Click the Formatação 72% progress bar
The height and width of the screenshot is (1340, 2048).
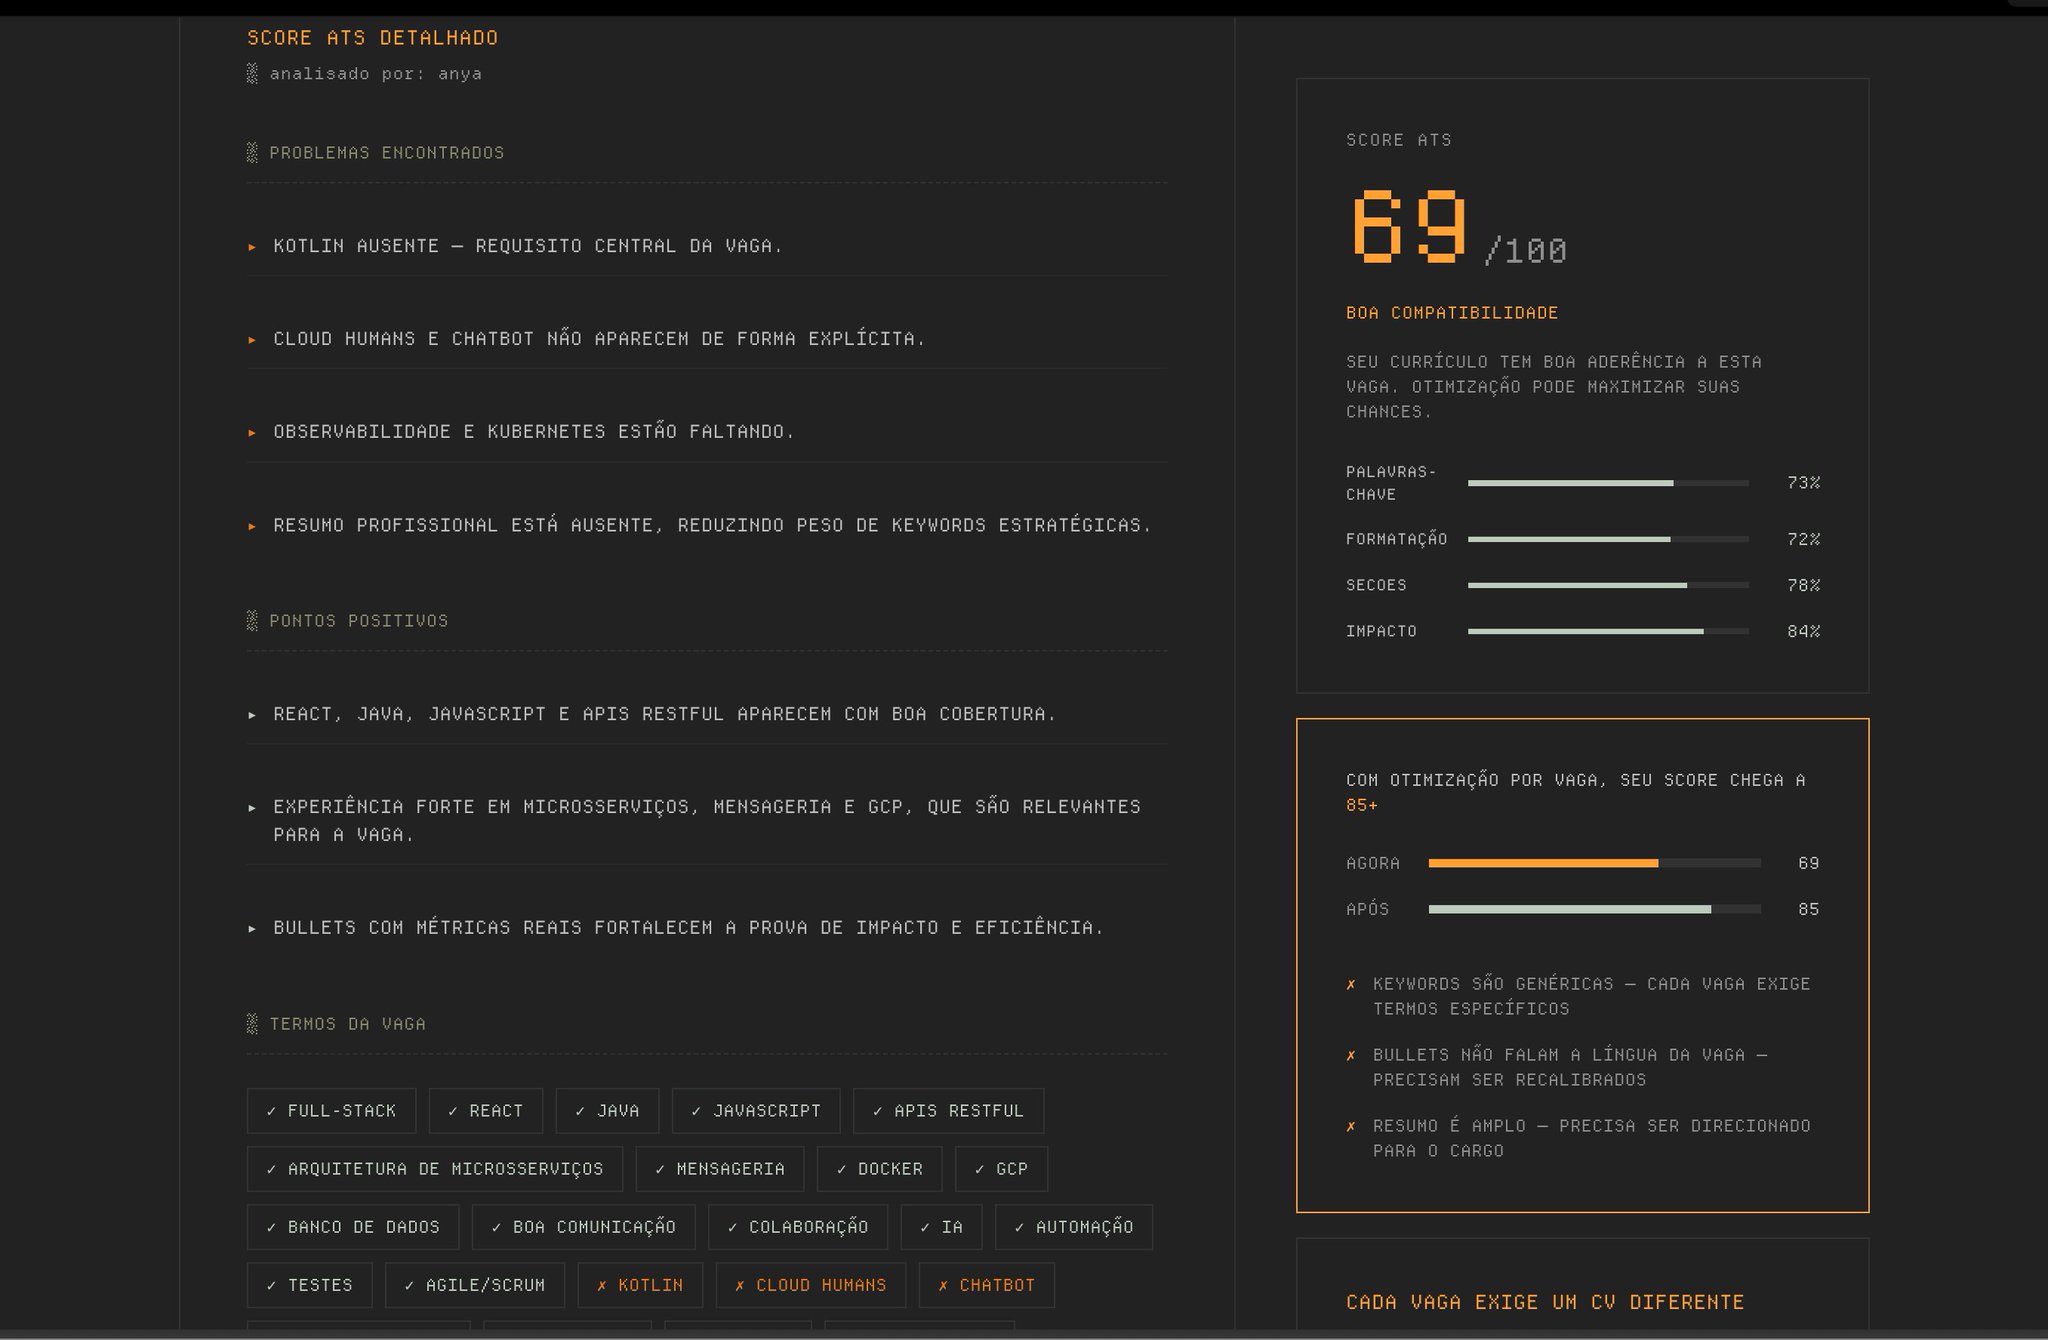[x=1608, y=539]
